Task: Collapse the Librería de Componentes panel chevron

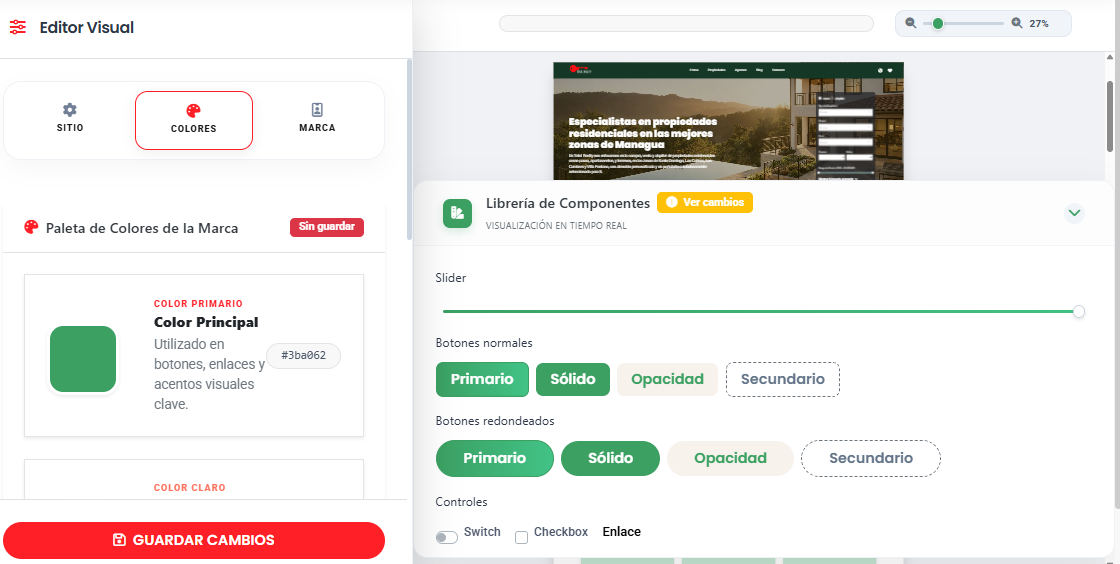Action: pos(1074,213)
